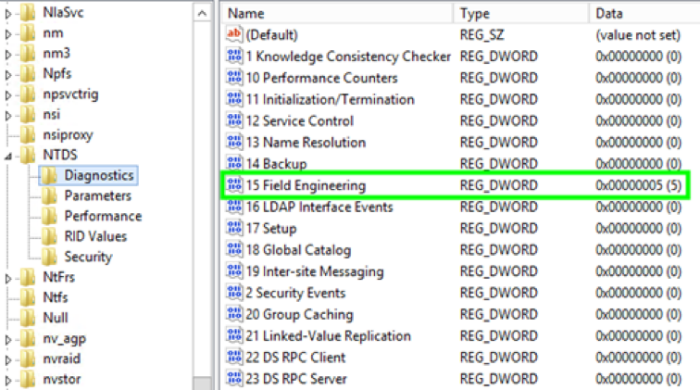Expand the Npfs key
700x390 pixels.
(x=8, y=74)
